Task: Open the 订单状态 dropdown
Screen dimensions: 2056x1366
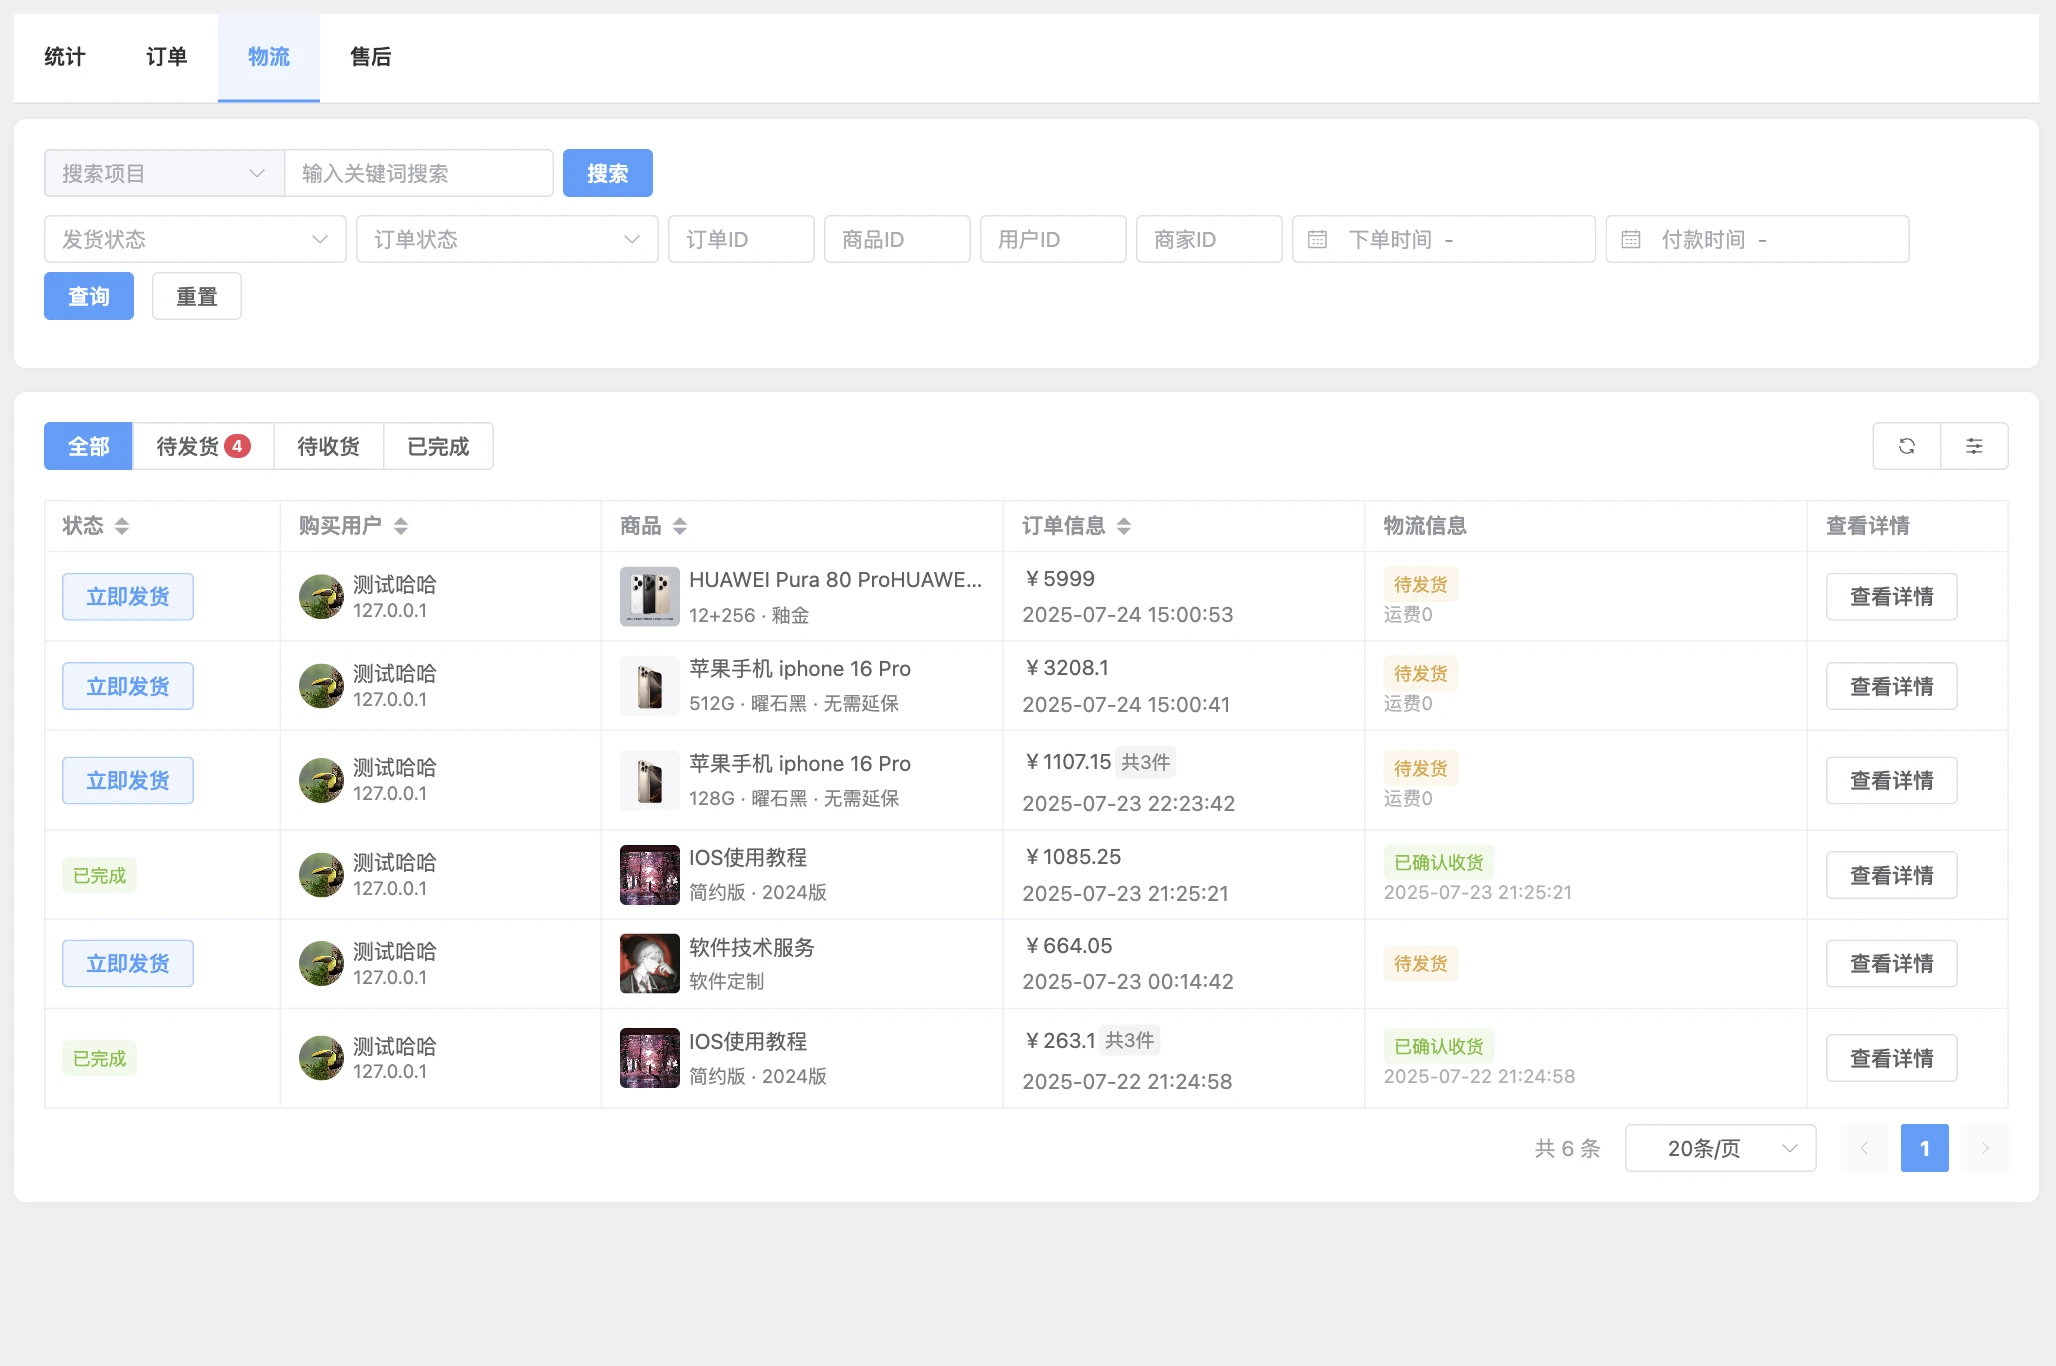Action: (506, 239)
